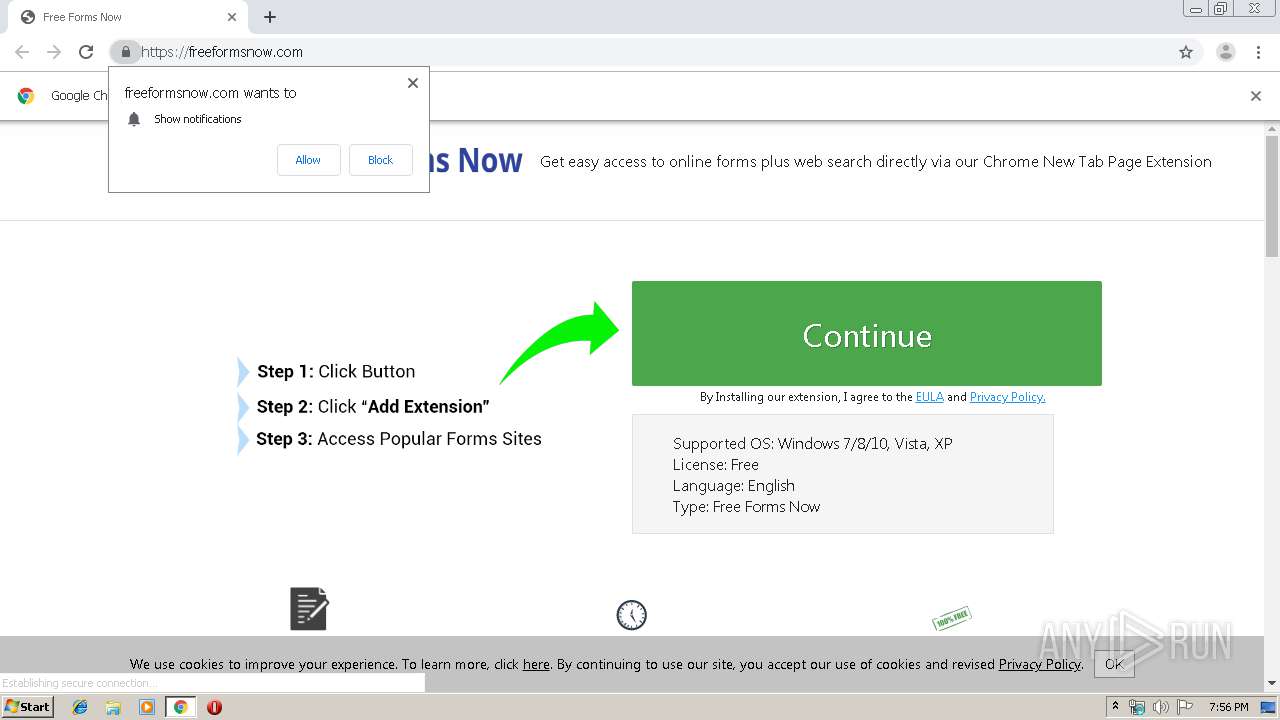Image resolution: width=1280 pixels, height=720 pixels.
Task: Click the page vertical scrollbar thumb
Action: click(1272, 195)
